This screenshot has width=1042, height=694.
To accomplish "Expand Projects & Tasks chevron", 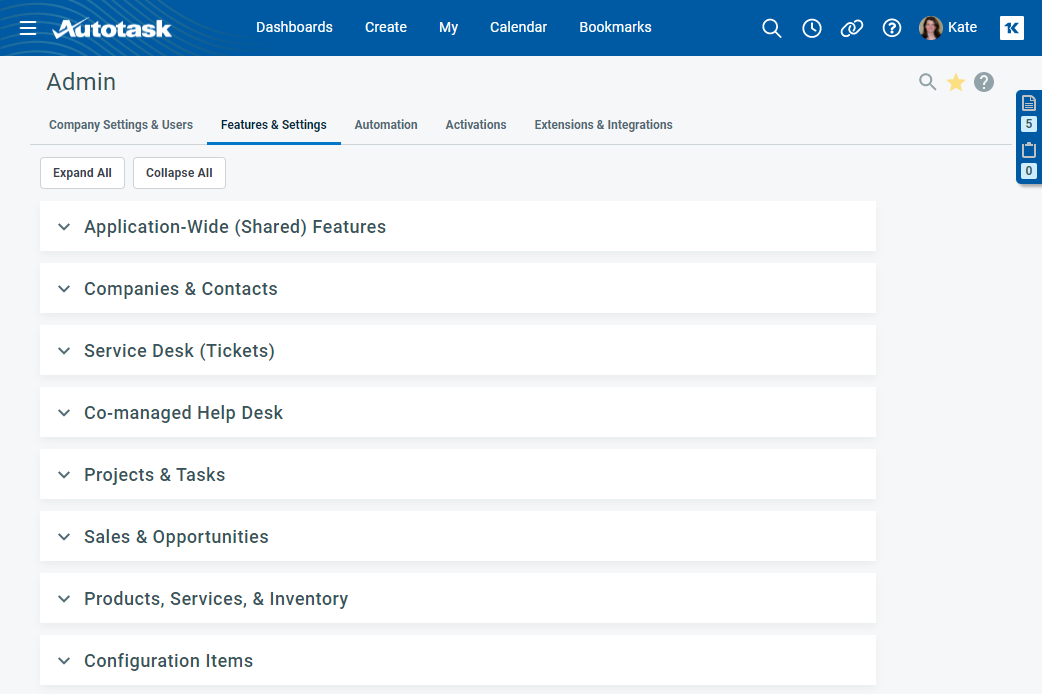I will [x=64, y=475].
